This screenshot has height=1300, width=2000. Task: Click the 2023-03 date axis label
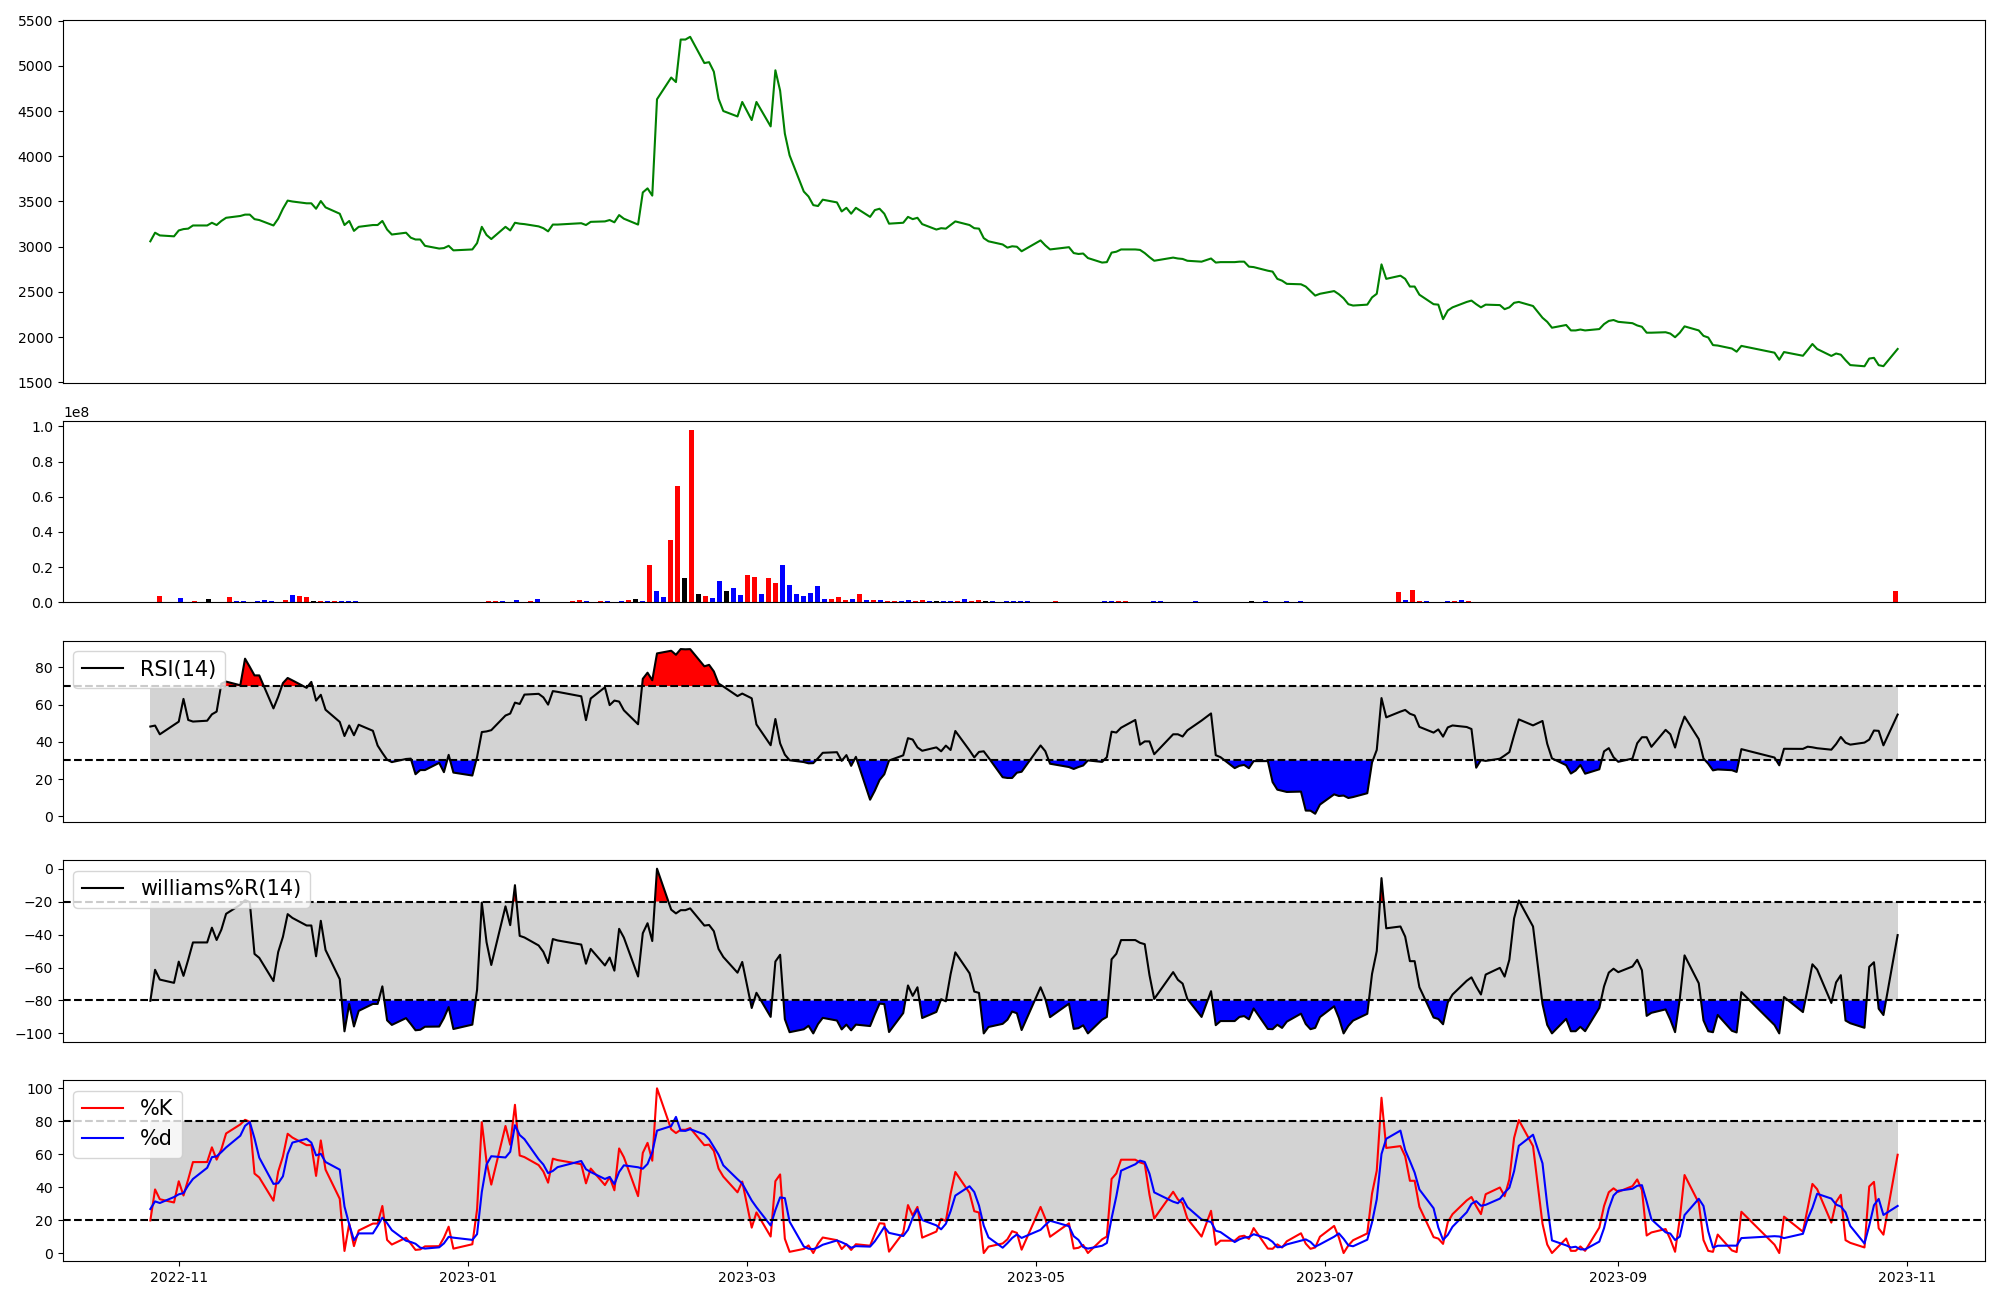point(747,1277)
